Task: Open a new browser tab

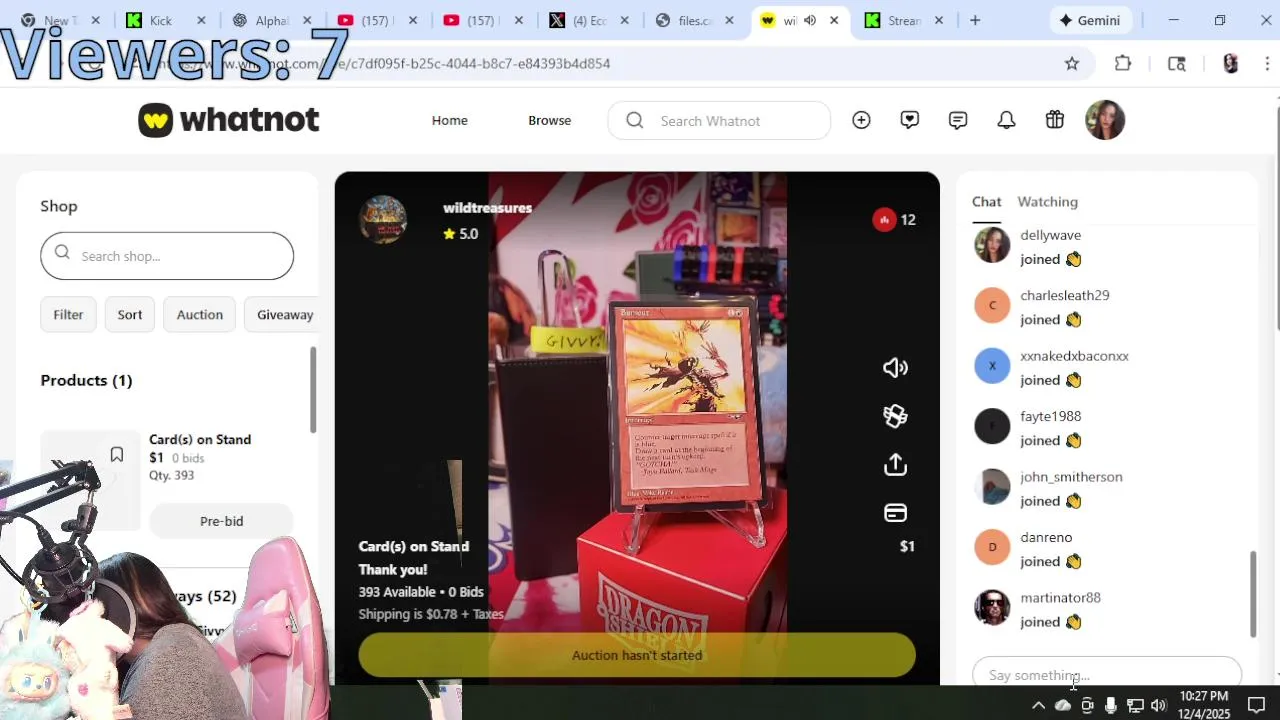Action: click(975, 20)
